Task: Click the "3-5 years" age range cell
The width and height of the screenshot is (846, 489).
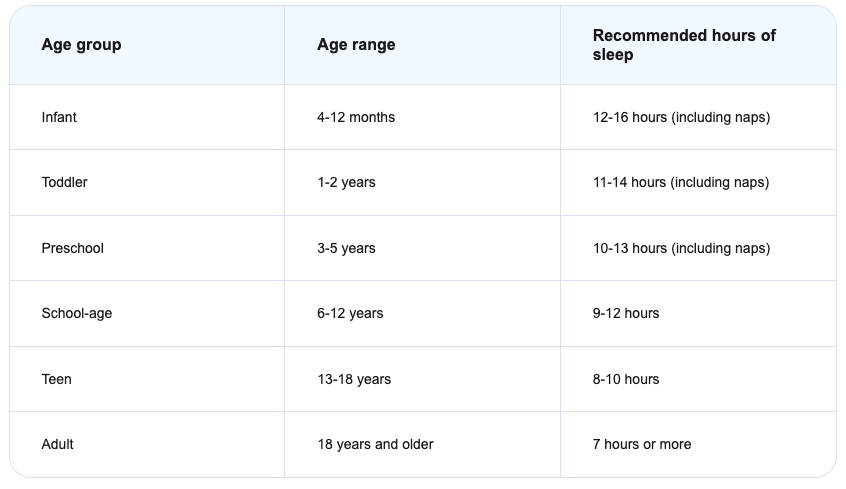Action: (346, 248)
